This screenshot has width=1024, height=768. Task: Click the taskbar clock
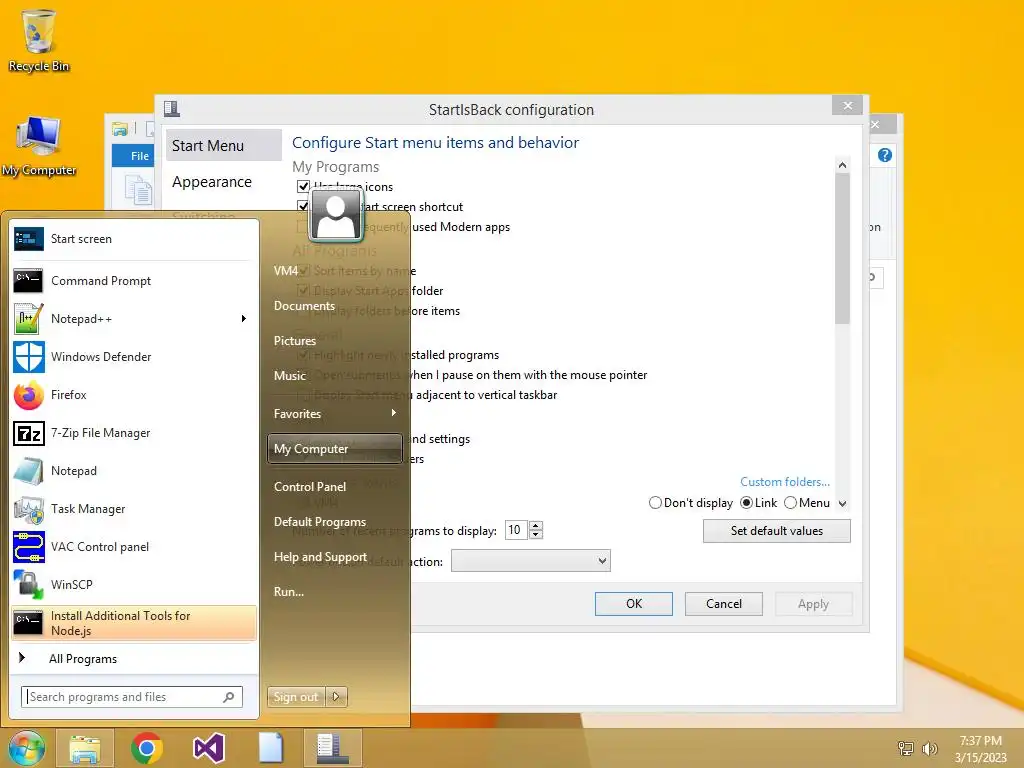(x=981, y=749)
